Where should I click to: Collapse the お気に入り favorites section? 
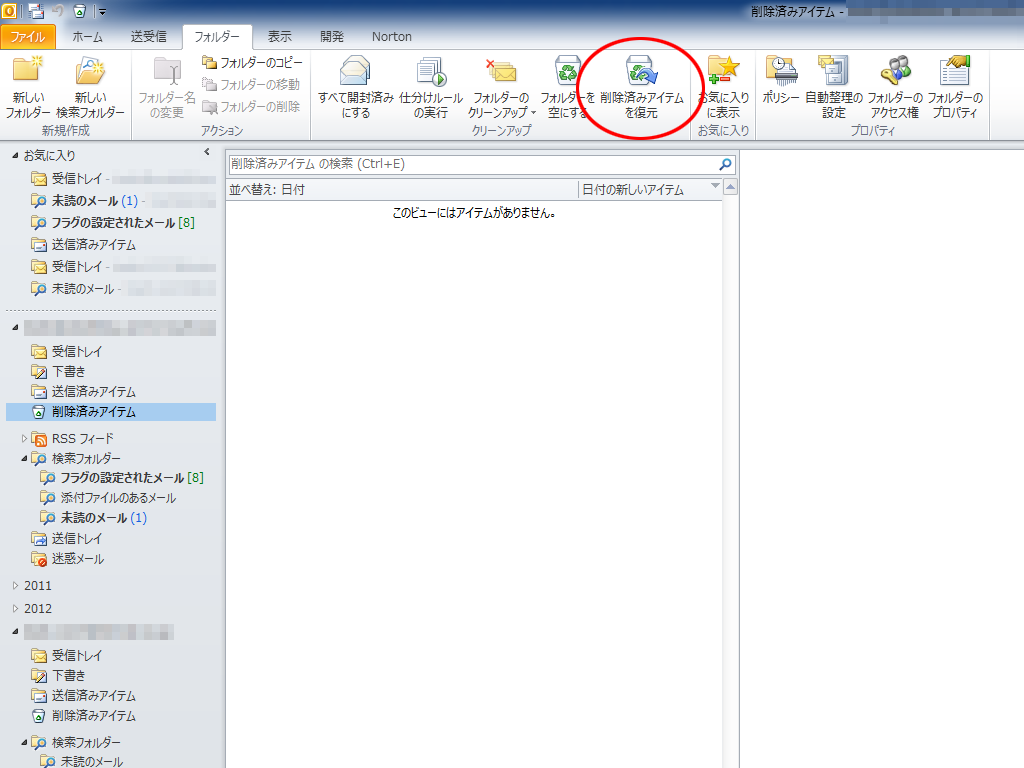tap(15, 156)
